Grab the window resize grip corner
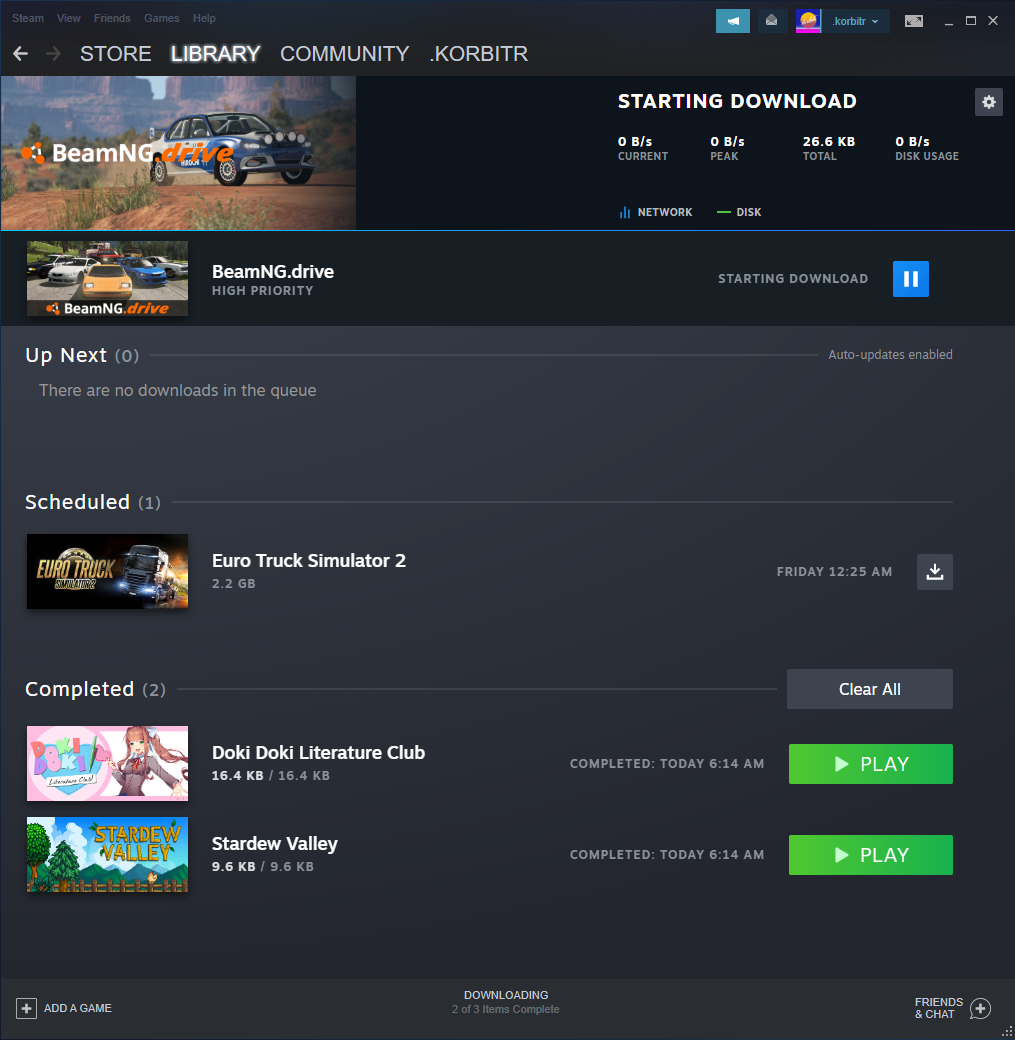 point(1007,1032)
